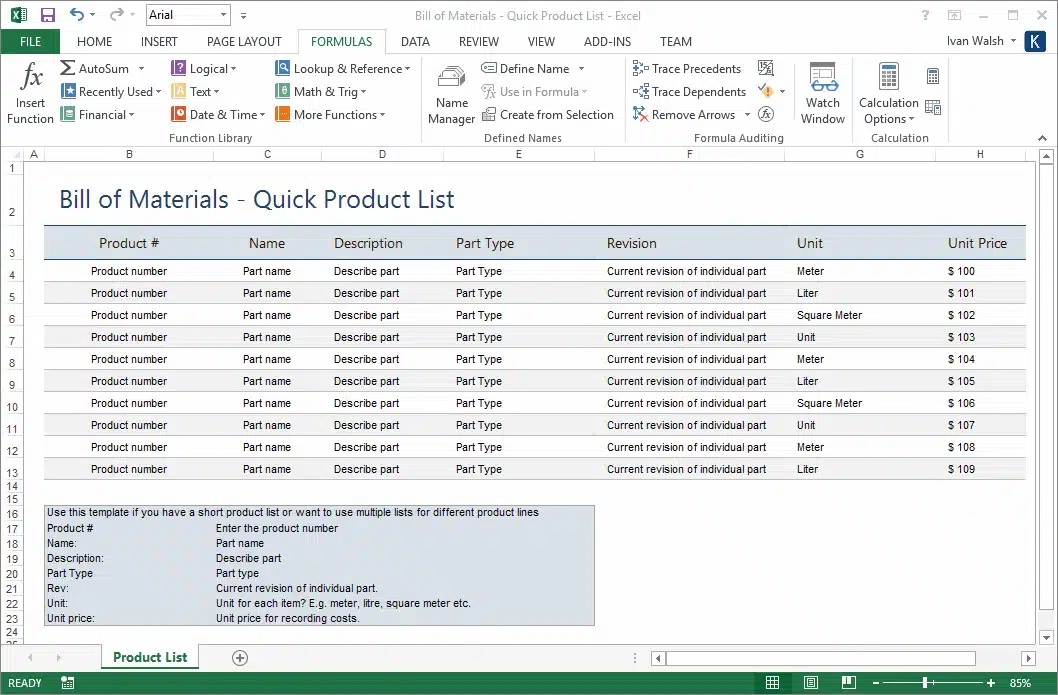Viewport: 1058px width, 695px height.
Task: Expand the Remove Arrows dropdown arrow
Action: tap(747, 114)
